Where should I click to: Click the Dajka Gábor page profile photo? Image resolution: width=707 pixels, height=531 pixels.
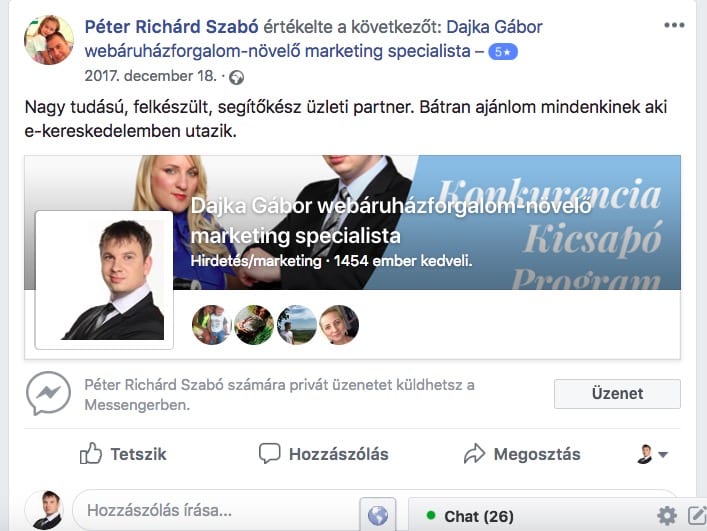(104, 279)
